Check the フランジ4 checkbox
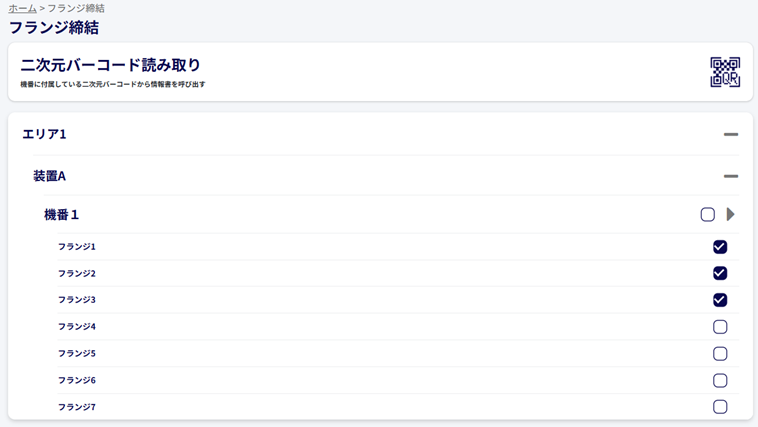Screen dimensions: 758x427 click(x=720, y=327)
